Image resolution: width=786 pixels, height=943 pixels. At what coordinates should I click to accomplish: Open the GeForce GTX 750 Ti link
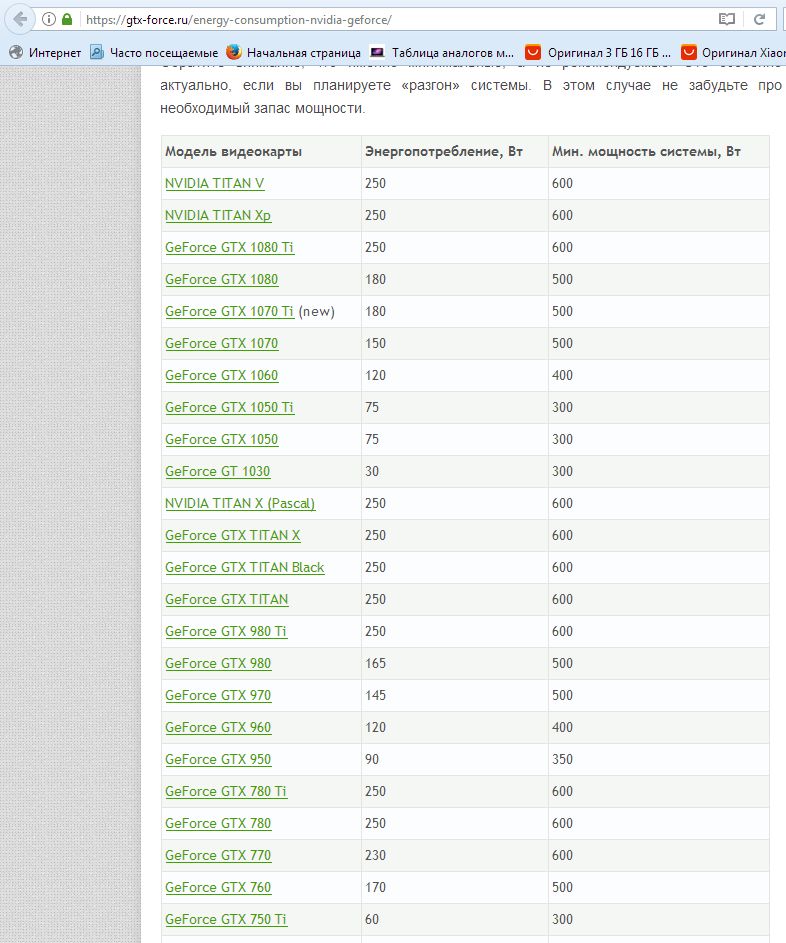(x=226, y=920)
